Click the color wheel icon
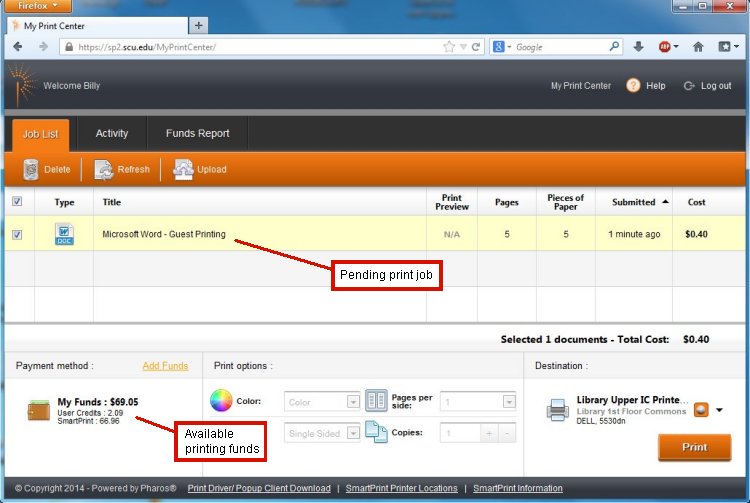Screen dimensions: 750x503 pyautogui.click(x=221, y=401)
